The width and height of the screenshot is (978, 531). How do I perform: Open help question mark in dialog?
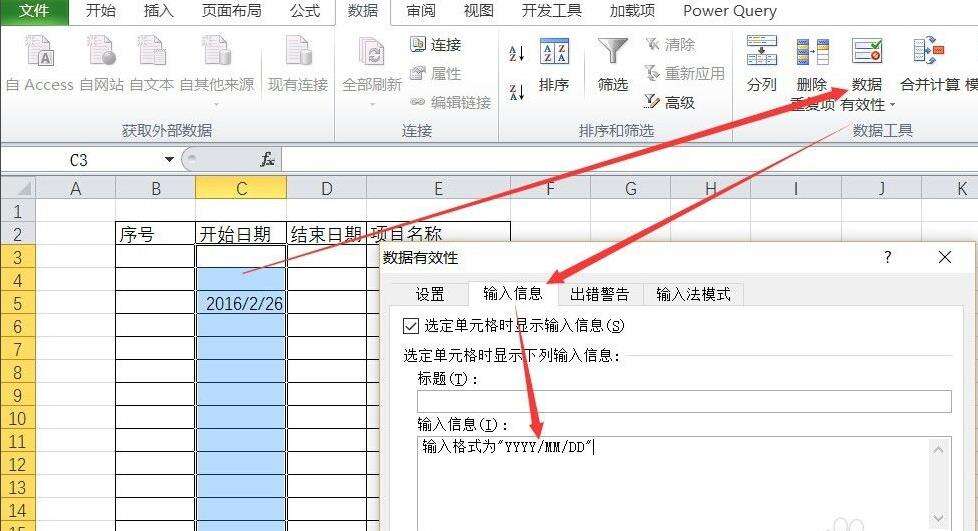coord(888,256)
